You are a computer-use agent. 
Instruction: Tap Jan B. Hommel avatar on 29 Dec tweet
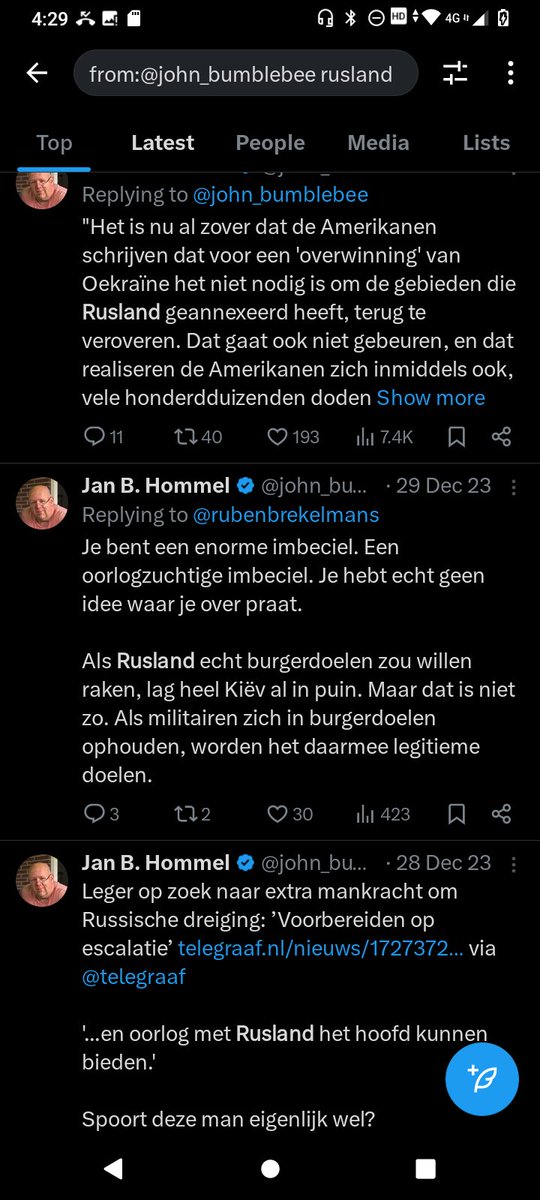42,503
